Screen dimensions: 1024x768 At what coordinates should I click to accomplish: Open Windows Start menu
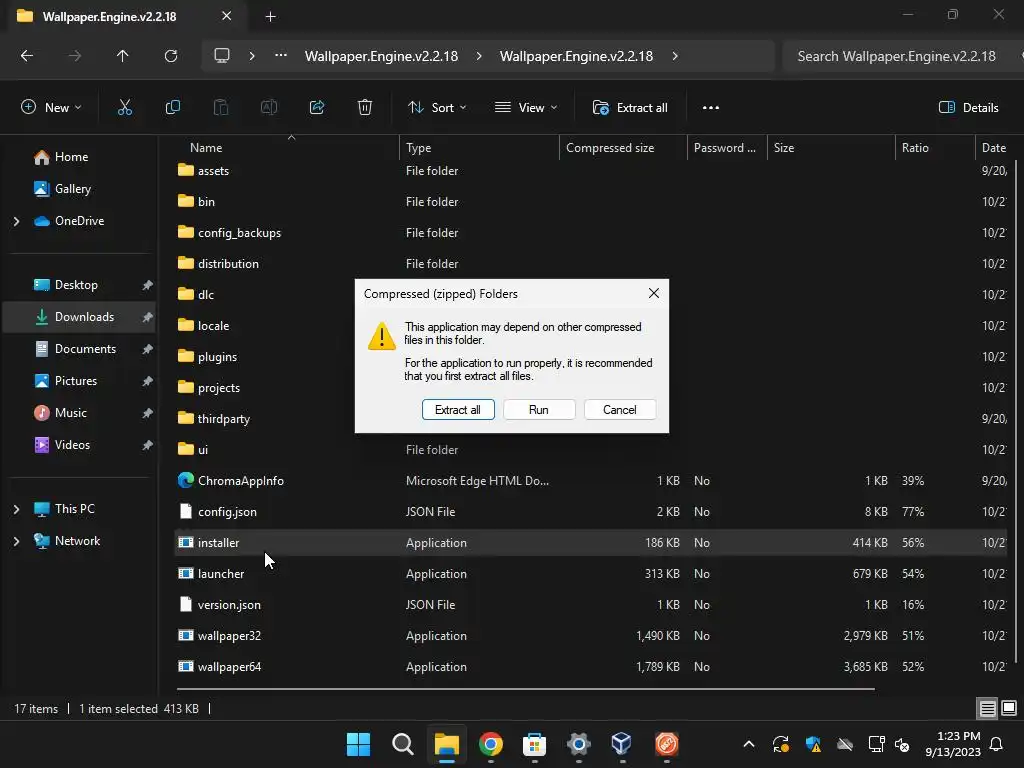click(359, 744)
